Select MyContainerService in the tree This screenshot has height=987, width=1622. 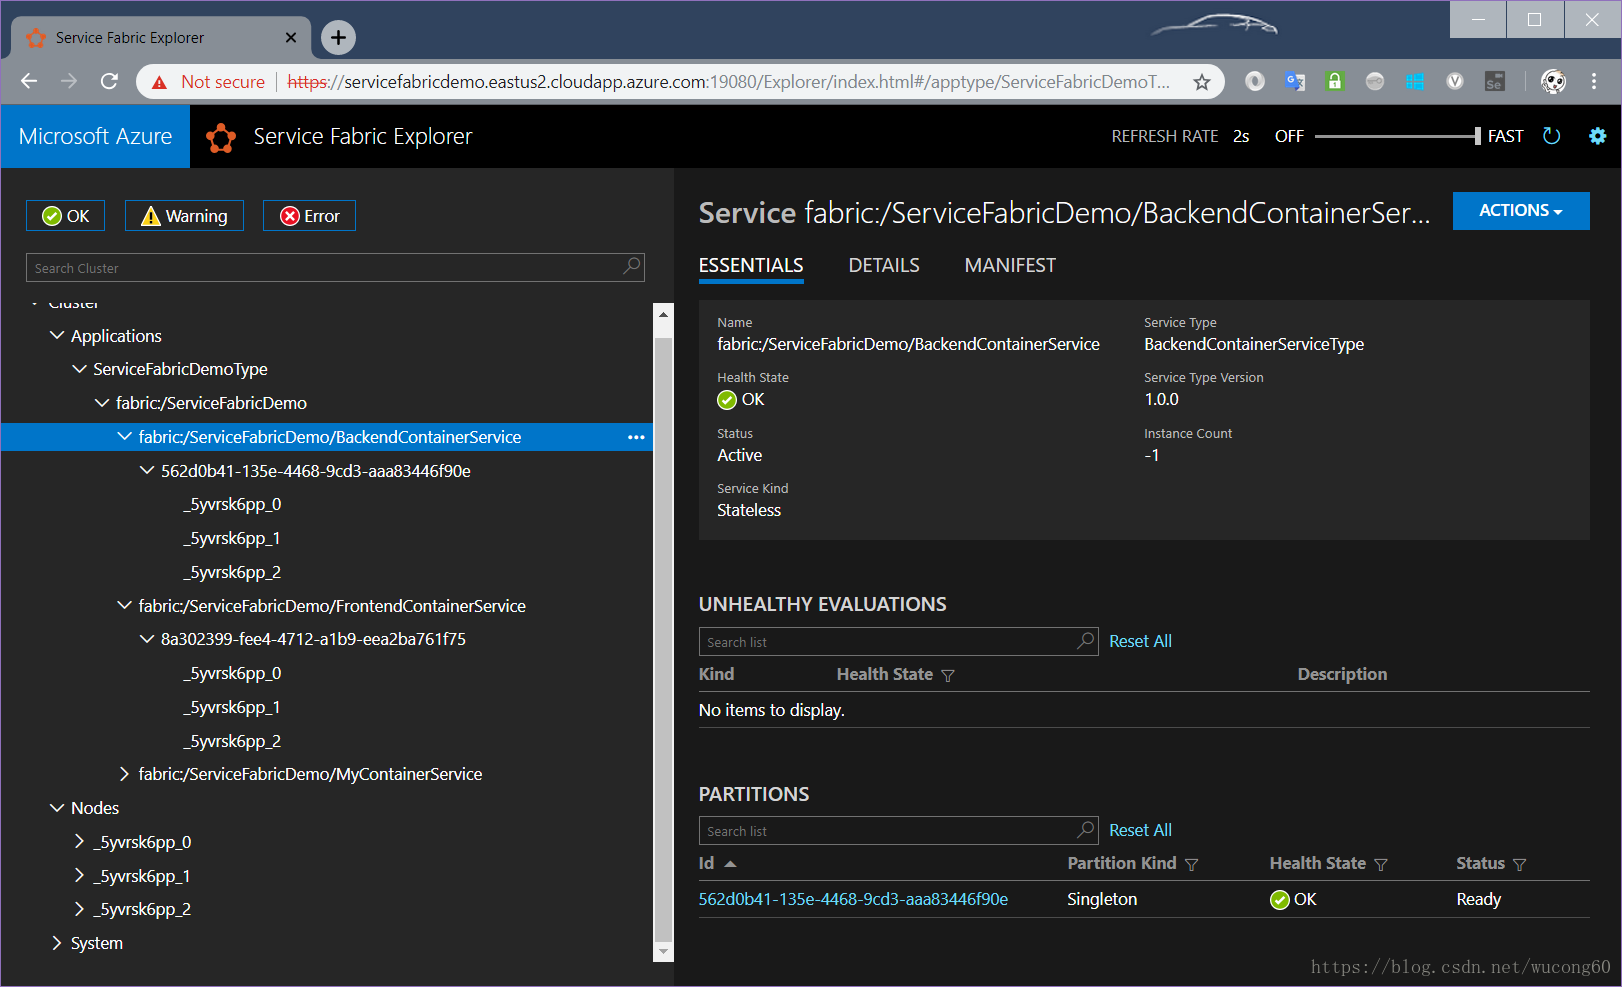tap(310, 774)
